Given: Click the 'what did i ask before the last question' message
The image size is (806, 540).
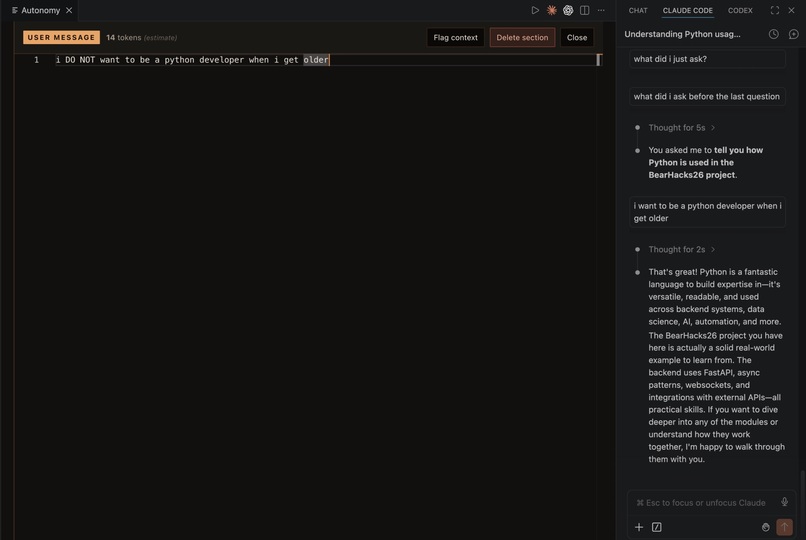Looking at the screenshot, I should pyautogui.click(x=707, y=97).
